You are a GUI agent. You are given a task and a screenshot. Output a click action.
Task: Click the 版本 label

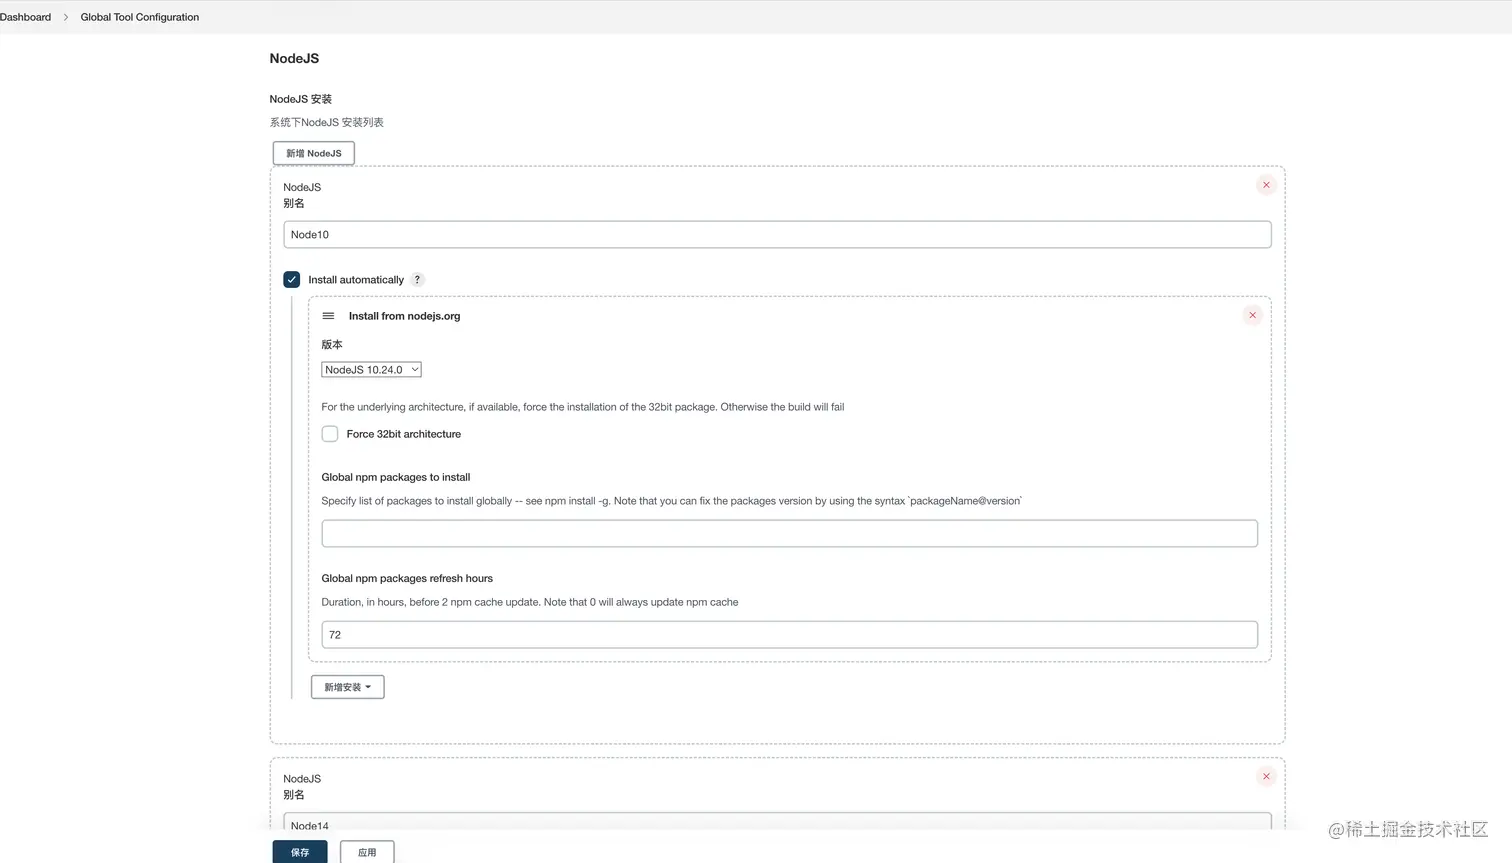[332, 344]
